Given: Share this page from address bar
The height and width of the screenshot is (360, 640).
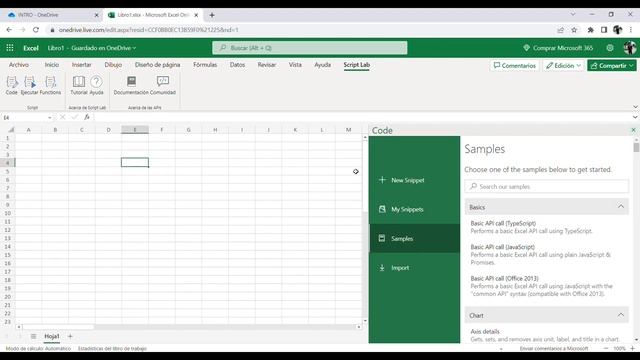Looking at the screenshot, I should point(560,30).
